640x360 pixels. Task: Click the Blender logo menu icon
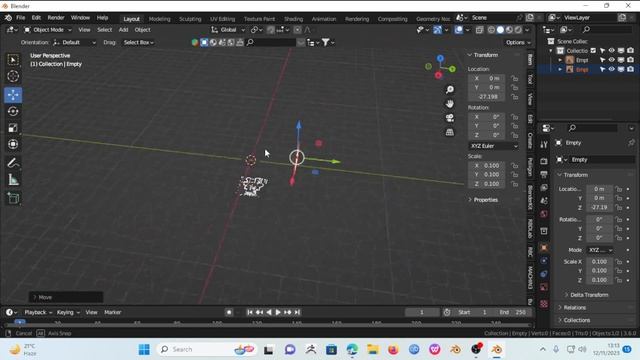coord(8,18)
